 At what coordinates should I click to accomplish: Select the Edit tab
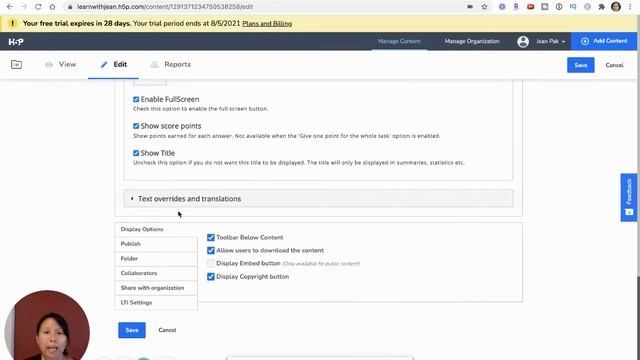[x=113, y=64]
